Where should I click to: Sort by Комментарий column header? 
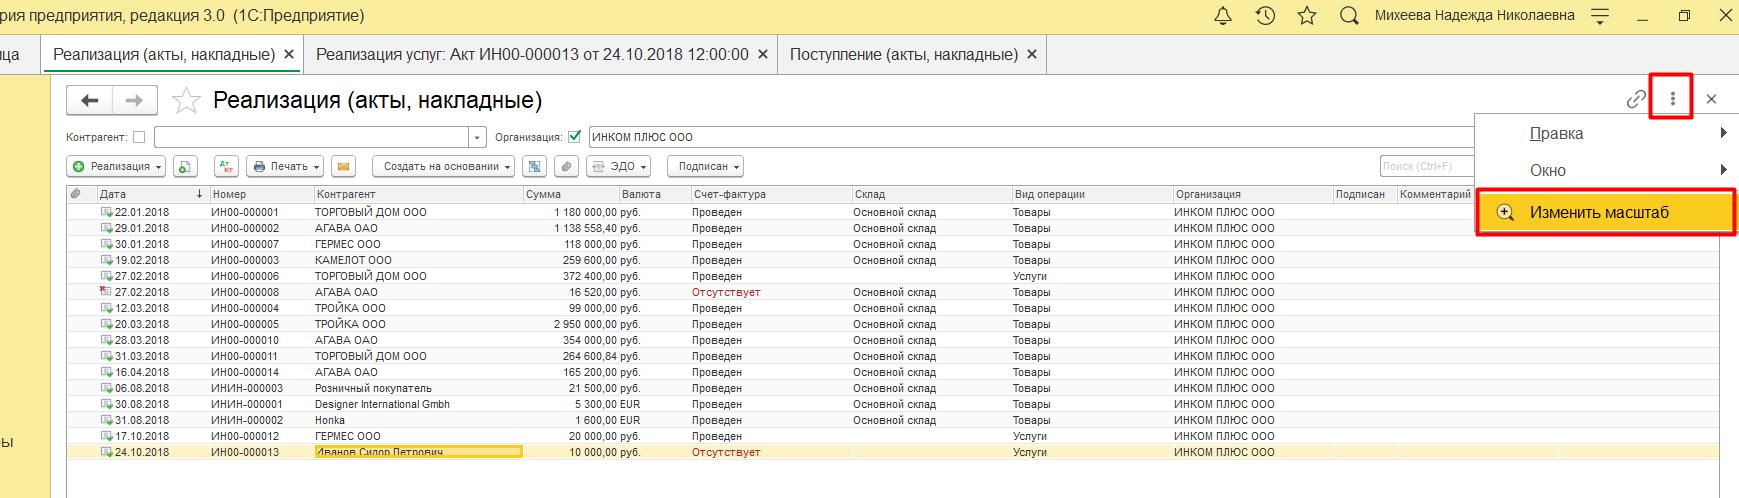[x=1435, y=194]
